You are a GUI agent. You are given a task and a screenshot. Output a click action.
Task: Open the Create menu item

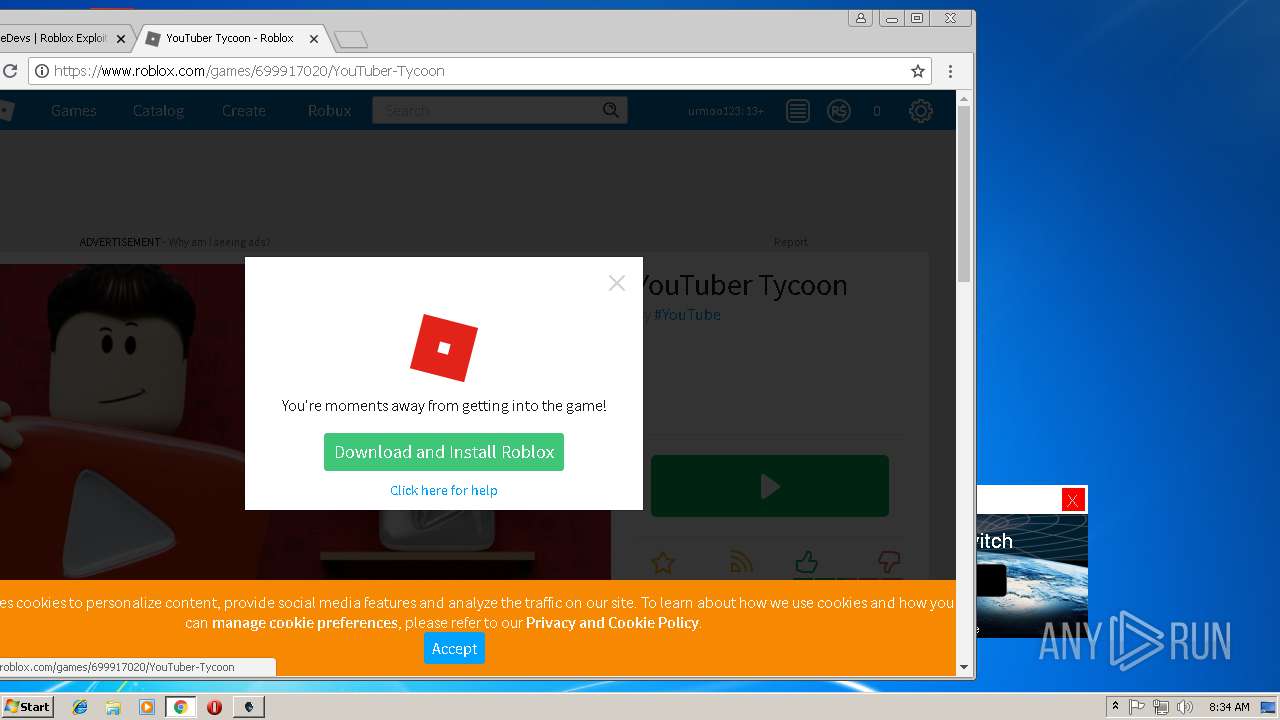[244, 111]
